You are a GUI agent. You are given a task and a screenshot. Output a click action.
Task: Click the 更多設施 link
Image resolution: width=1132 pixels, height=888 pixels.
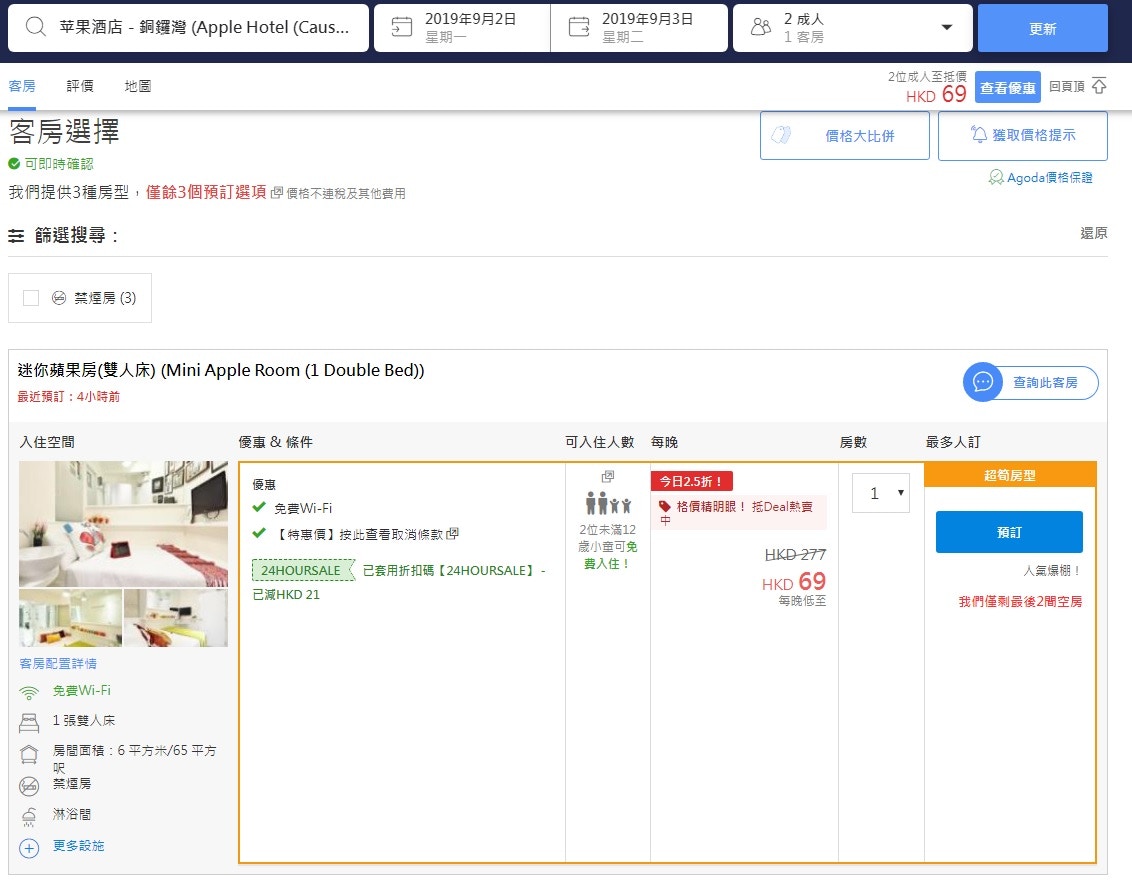(x=78, y=845)
